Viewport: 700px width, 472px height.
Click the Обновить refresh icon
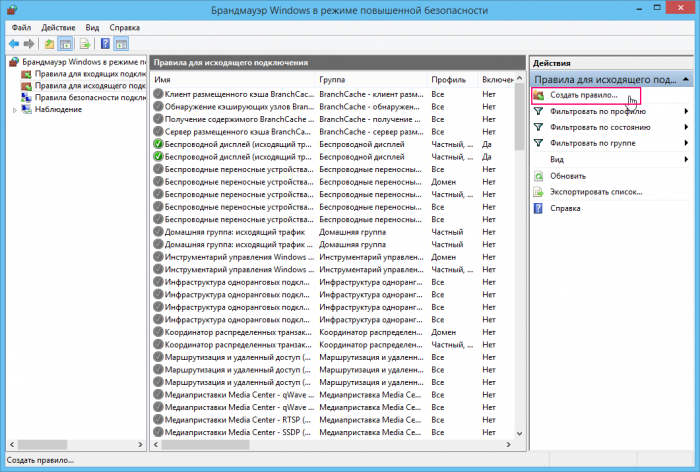pyautogui.click(x=539, y=176)
